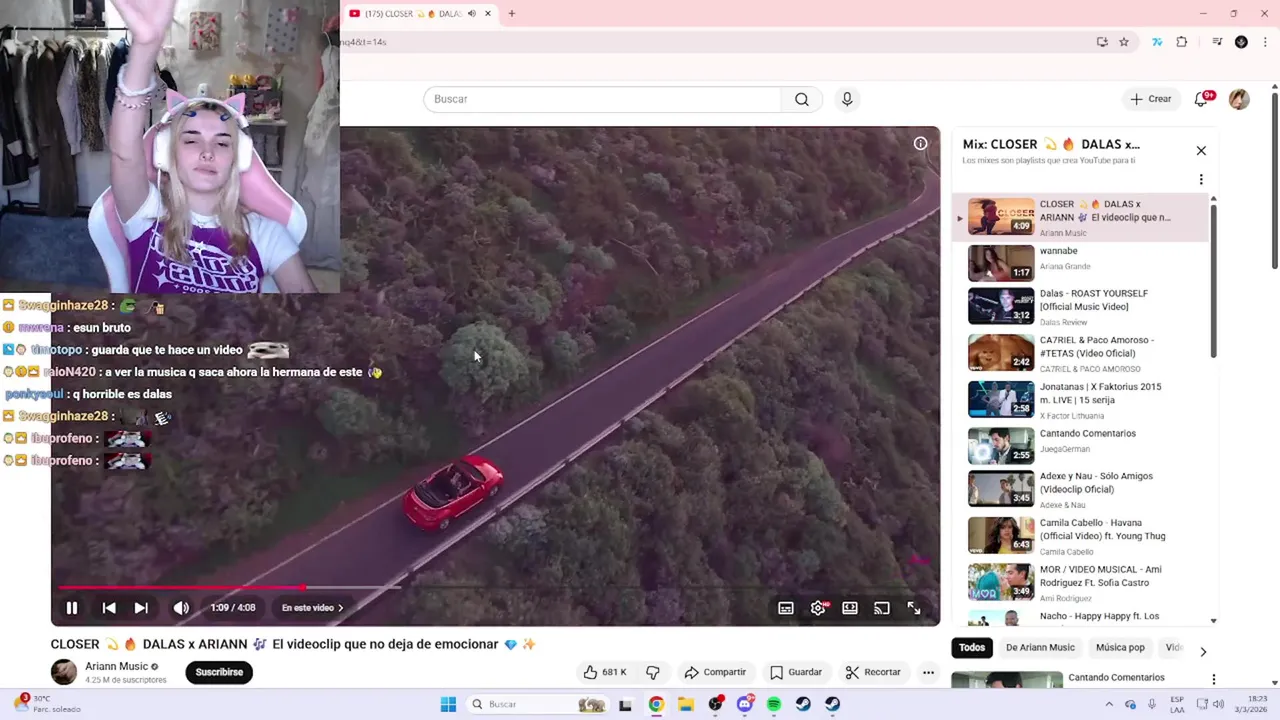This screenshot has width=1280, height=720.
Task: Click the Mix playlist scrollbar down arrow
Action: [1214, 621]
